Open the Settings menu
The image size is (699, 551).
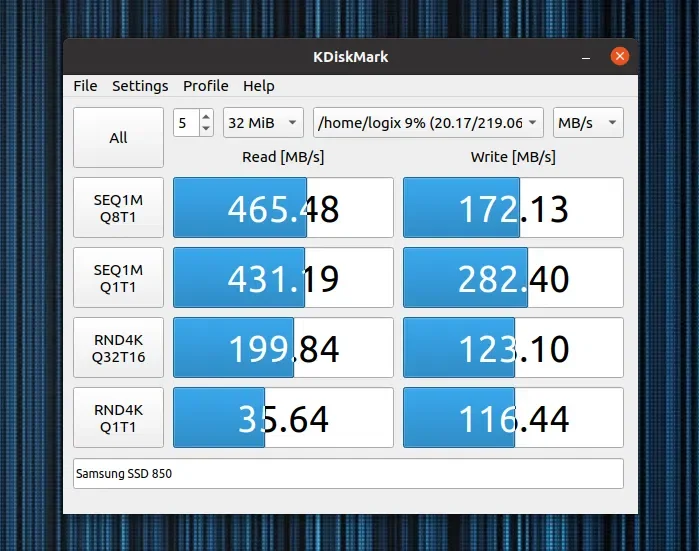(140, 86)
